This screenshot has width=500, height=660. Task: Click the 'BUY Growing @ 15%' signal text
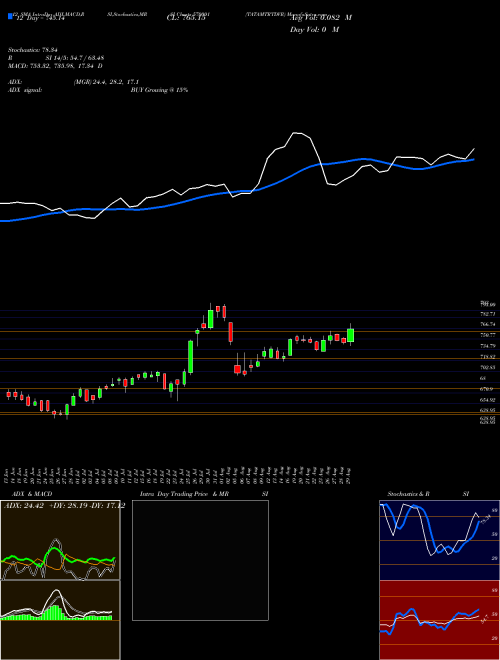tap(159, 90)
